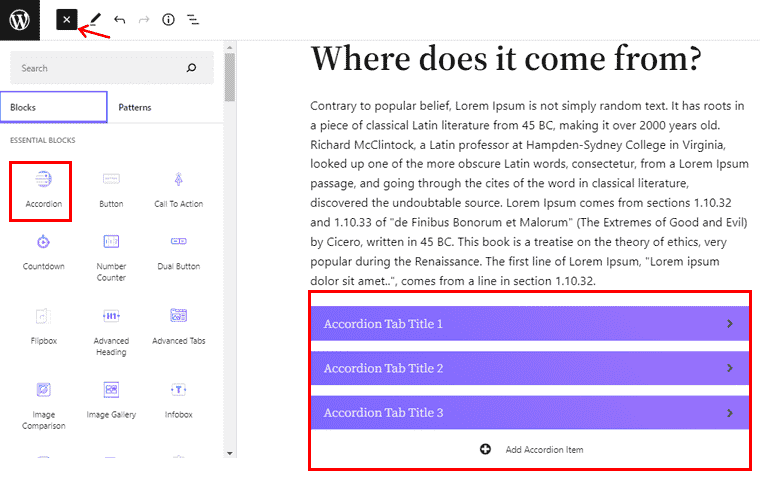Image resolution: width=760 pixels, height=480 pixels.
Task: Open document details info icon
Action: (168, 20)
